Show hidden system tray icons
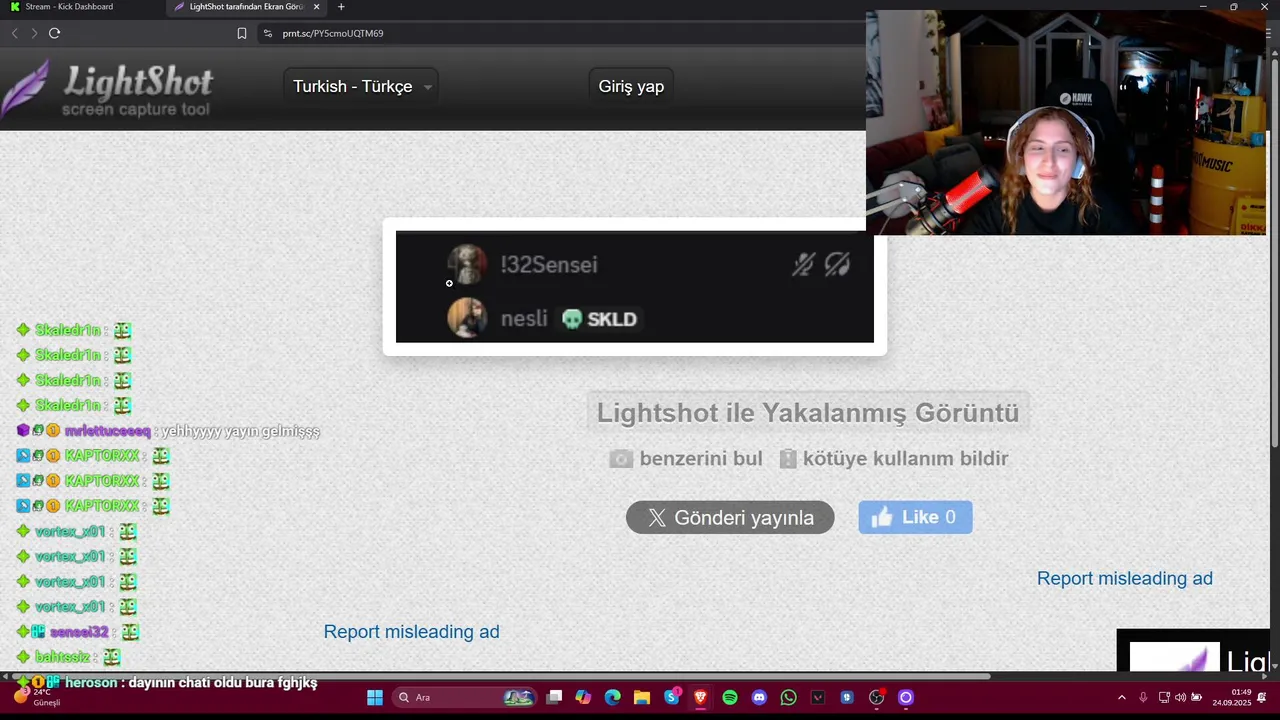 1122,697
